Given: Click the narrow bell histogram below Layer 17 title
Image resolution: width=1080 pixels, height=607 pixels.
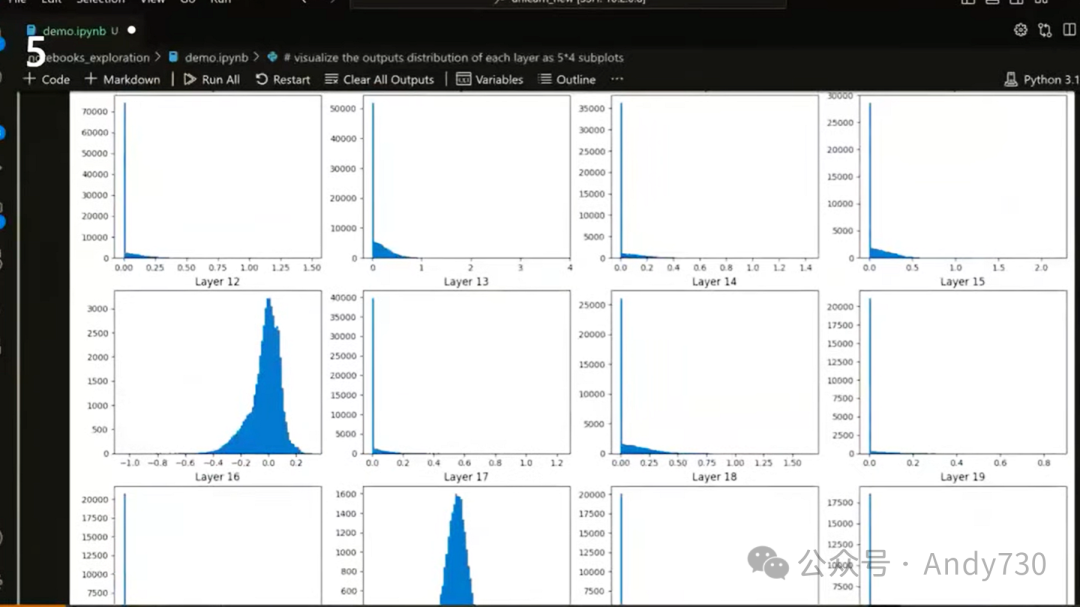Looking at the screenshot, I should (466, 546).
